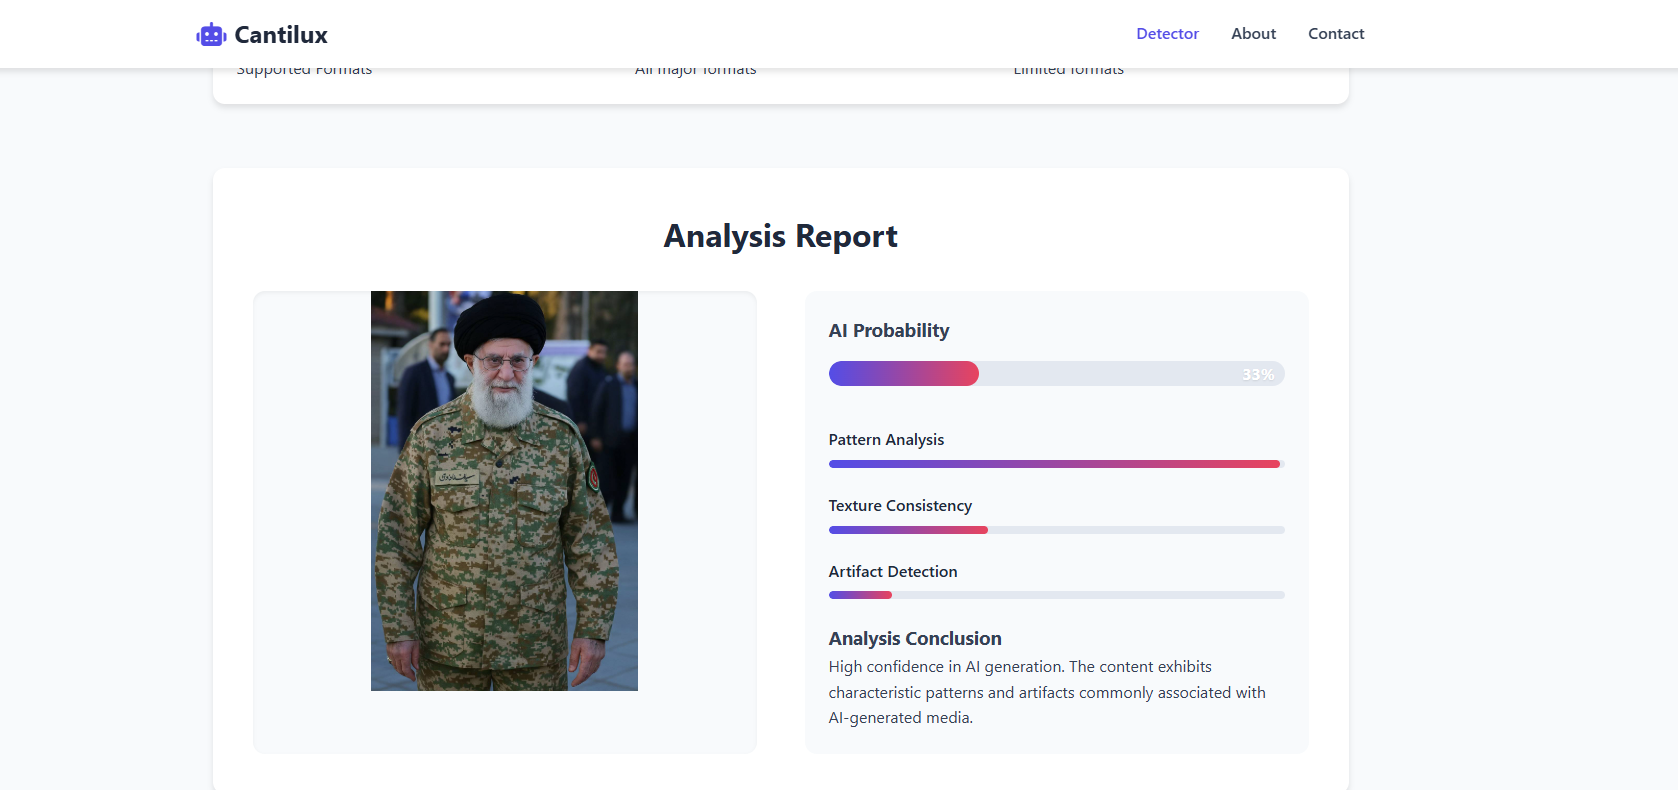The height and width of the screenshot is (790, 1678).
Task: Go to the About page
Action: (1253, 34)
